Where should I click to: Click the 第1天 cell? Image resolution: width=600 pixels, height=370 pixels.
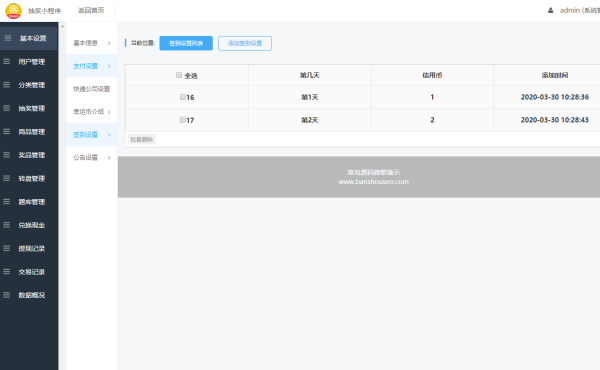pos(310,97)
